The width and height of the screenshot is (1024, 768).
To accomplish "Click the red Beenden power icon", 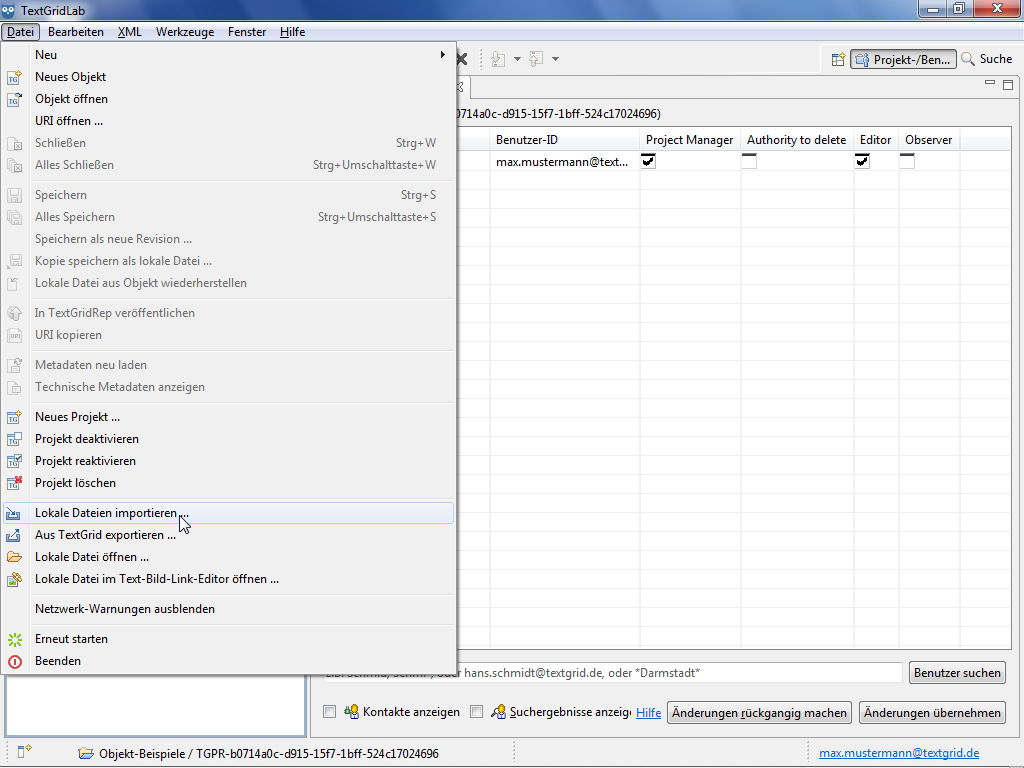I will (x=14, y=661).
